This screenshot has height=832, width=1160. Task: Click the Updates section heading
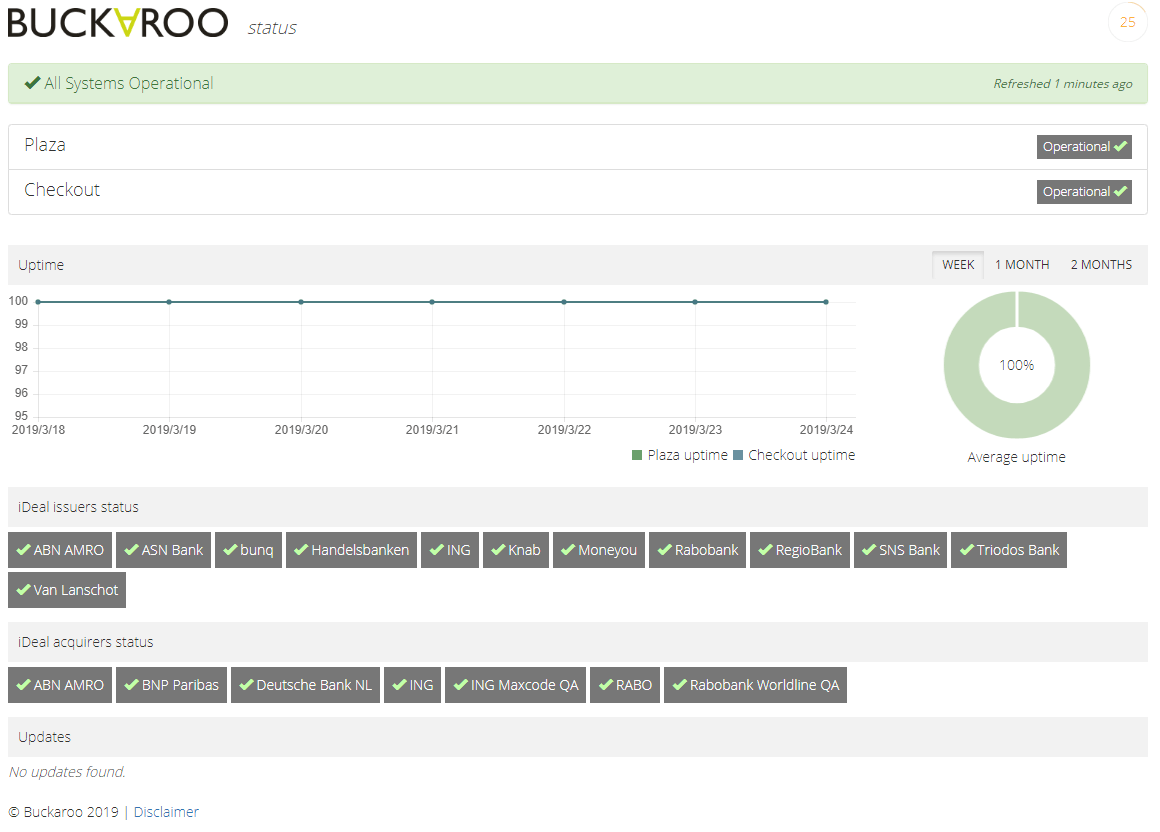pyautogui.click(x=44, y=737)
